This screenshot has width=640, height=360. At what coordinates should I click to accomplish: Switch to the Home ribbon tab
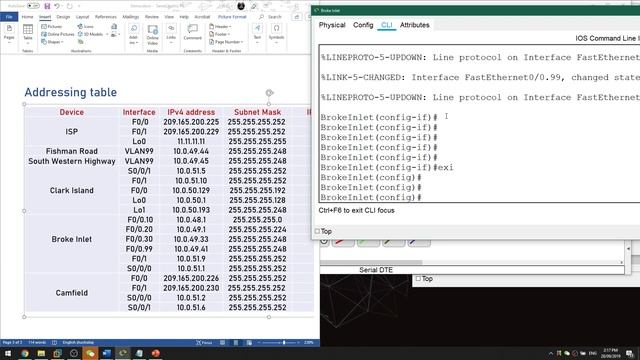click(x=27, y=17)
